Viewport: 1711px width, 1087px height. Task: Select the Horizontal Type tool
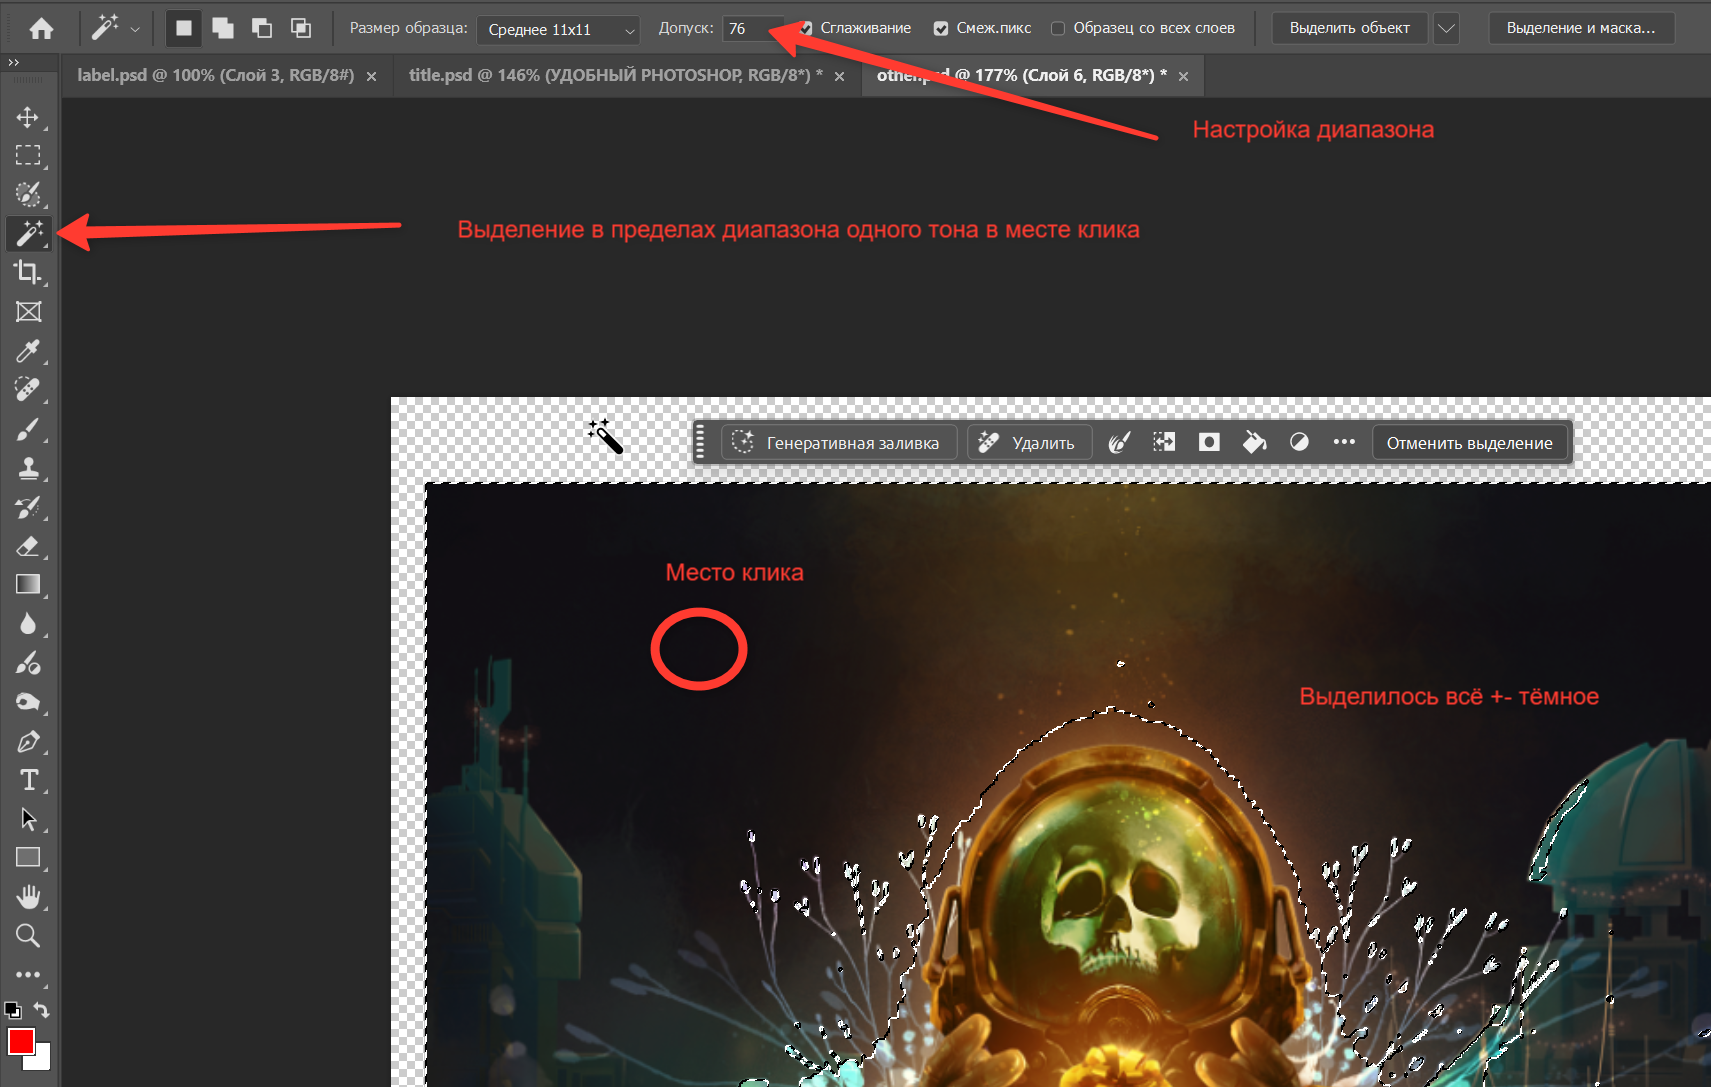28,780
